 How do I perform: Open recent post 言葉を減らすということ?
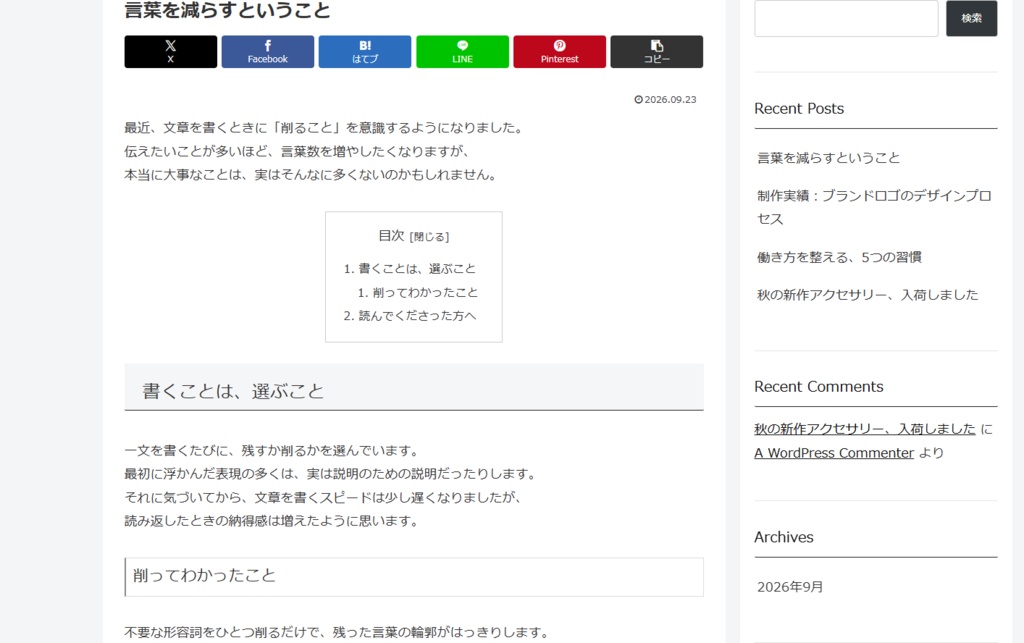(828, 158)
